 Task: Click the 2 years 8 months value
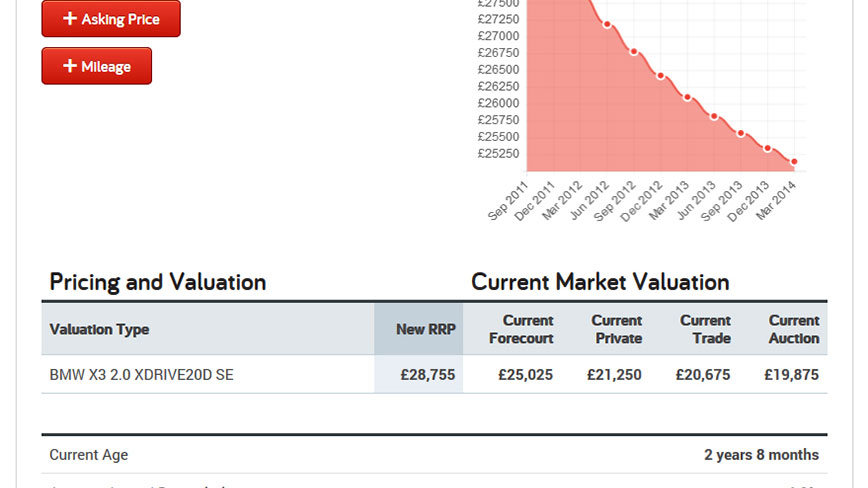pyautogui.click(x=761, y=455)
